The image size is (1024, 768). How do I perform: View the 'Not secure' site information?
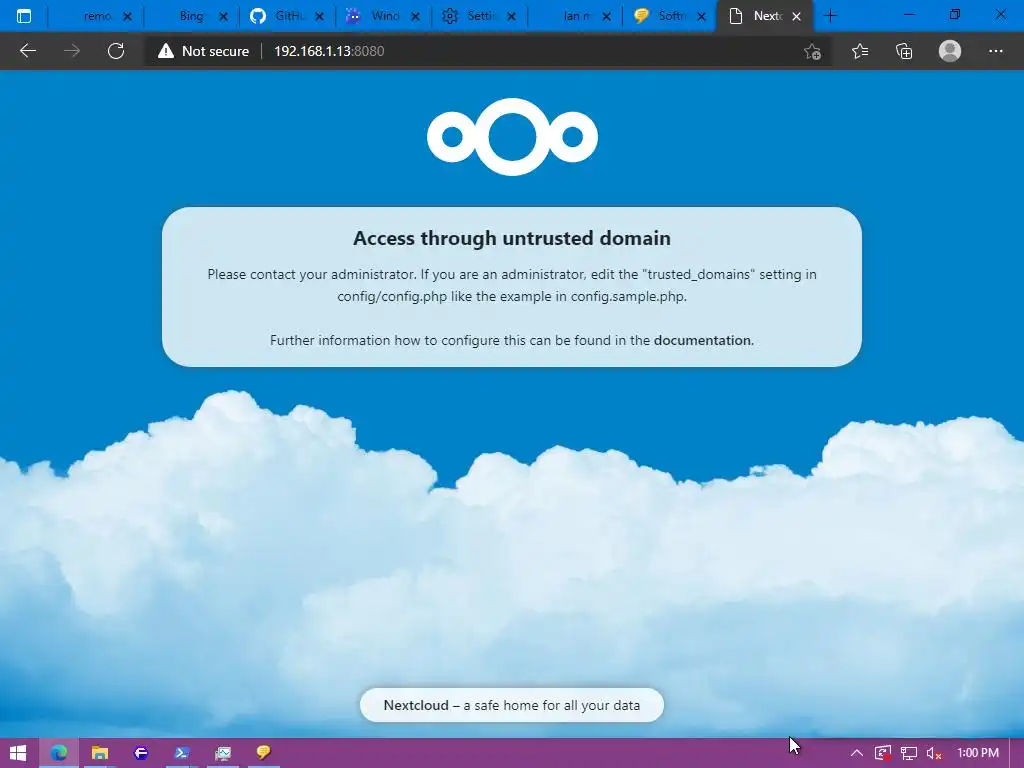pyautogui.click(x=203, y=51)
